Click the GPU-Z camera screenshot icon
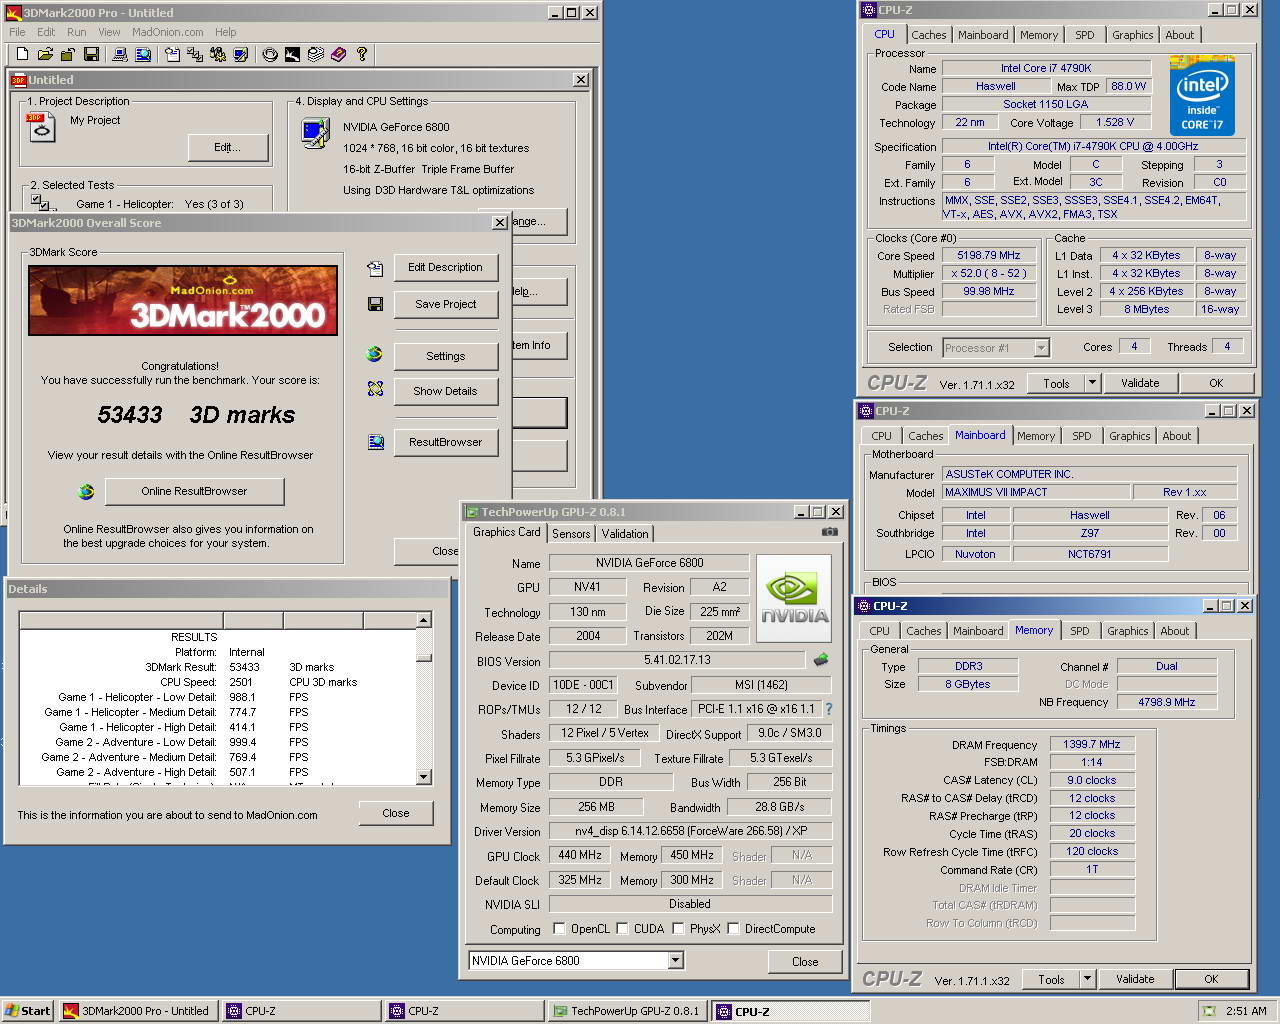The height and width of the screenshot is (1024, 1280). 829,532
